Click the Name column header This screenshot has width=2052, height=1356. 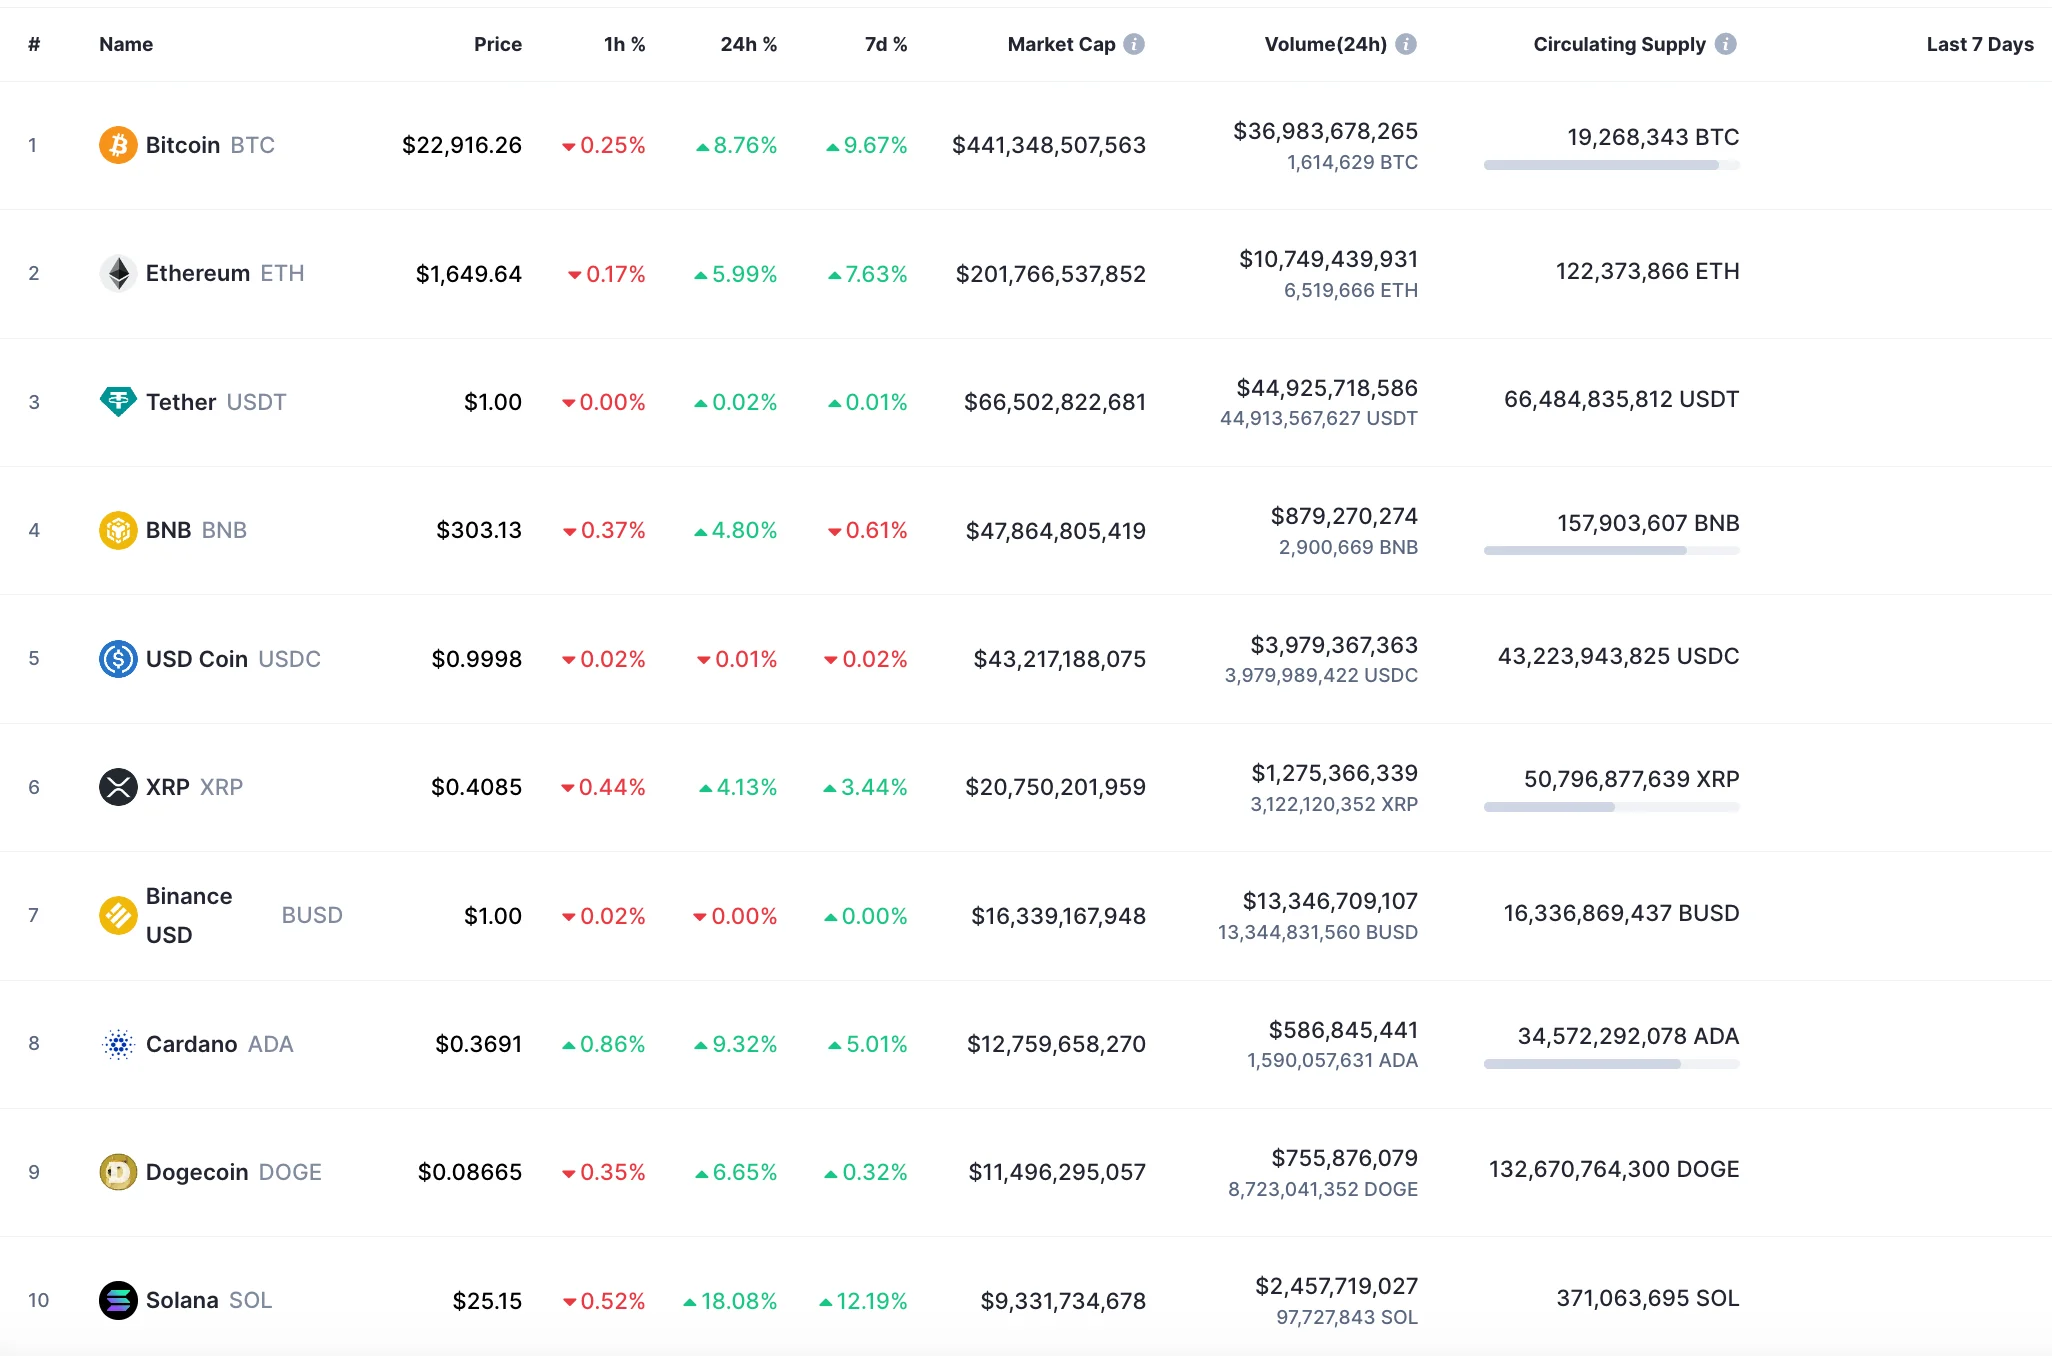(125, 43)
